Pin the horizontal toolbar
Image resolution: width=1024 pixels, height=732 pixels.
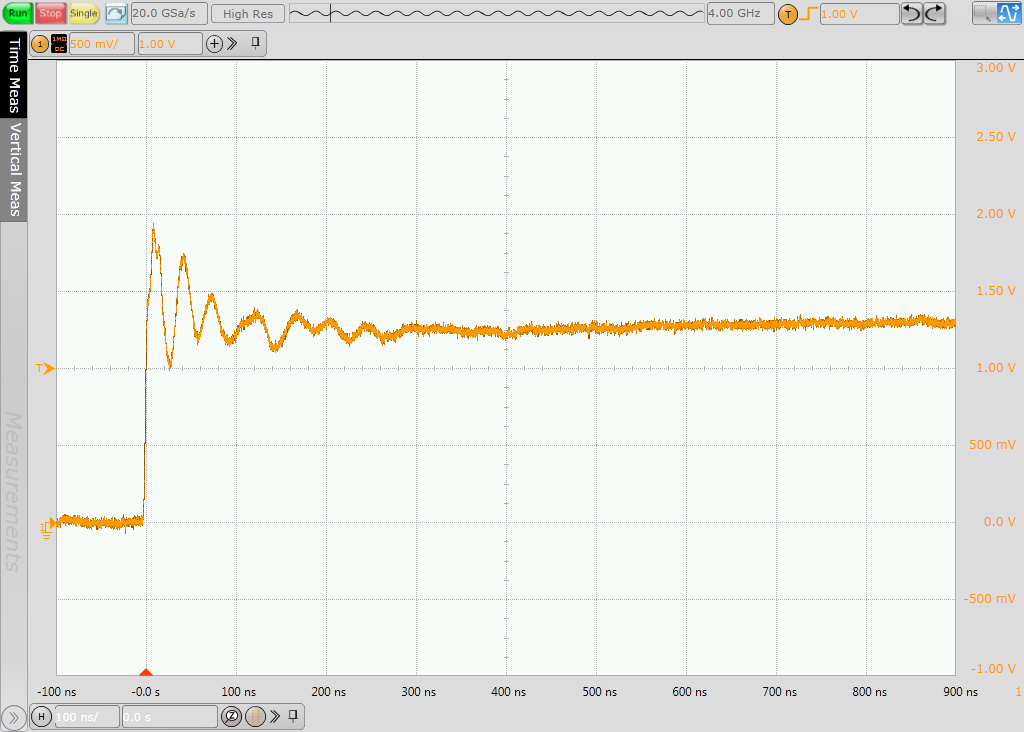pyautogui.click(x=293, y=716)
